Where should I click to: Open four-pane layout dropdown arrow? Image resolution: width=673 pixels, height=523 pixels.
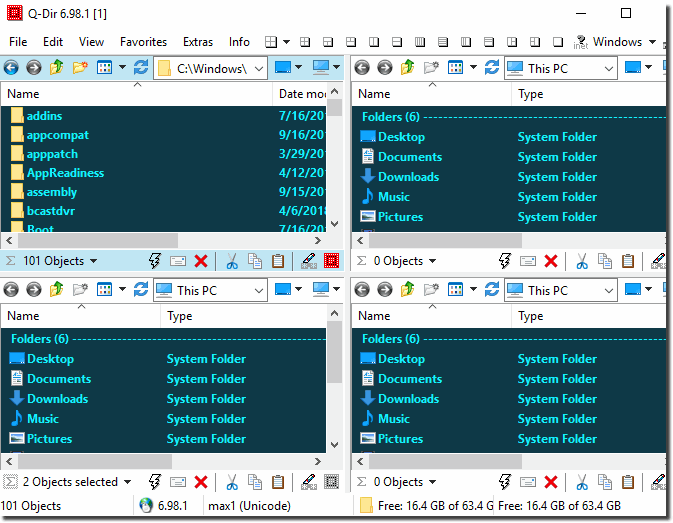286,42
